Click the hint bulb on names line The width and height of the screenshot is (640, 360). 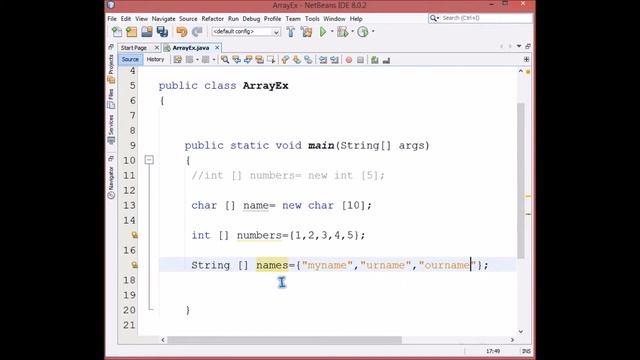click(134, 265)
